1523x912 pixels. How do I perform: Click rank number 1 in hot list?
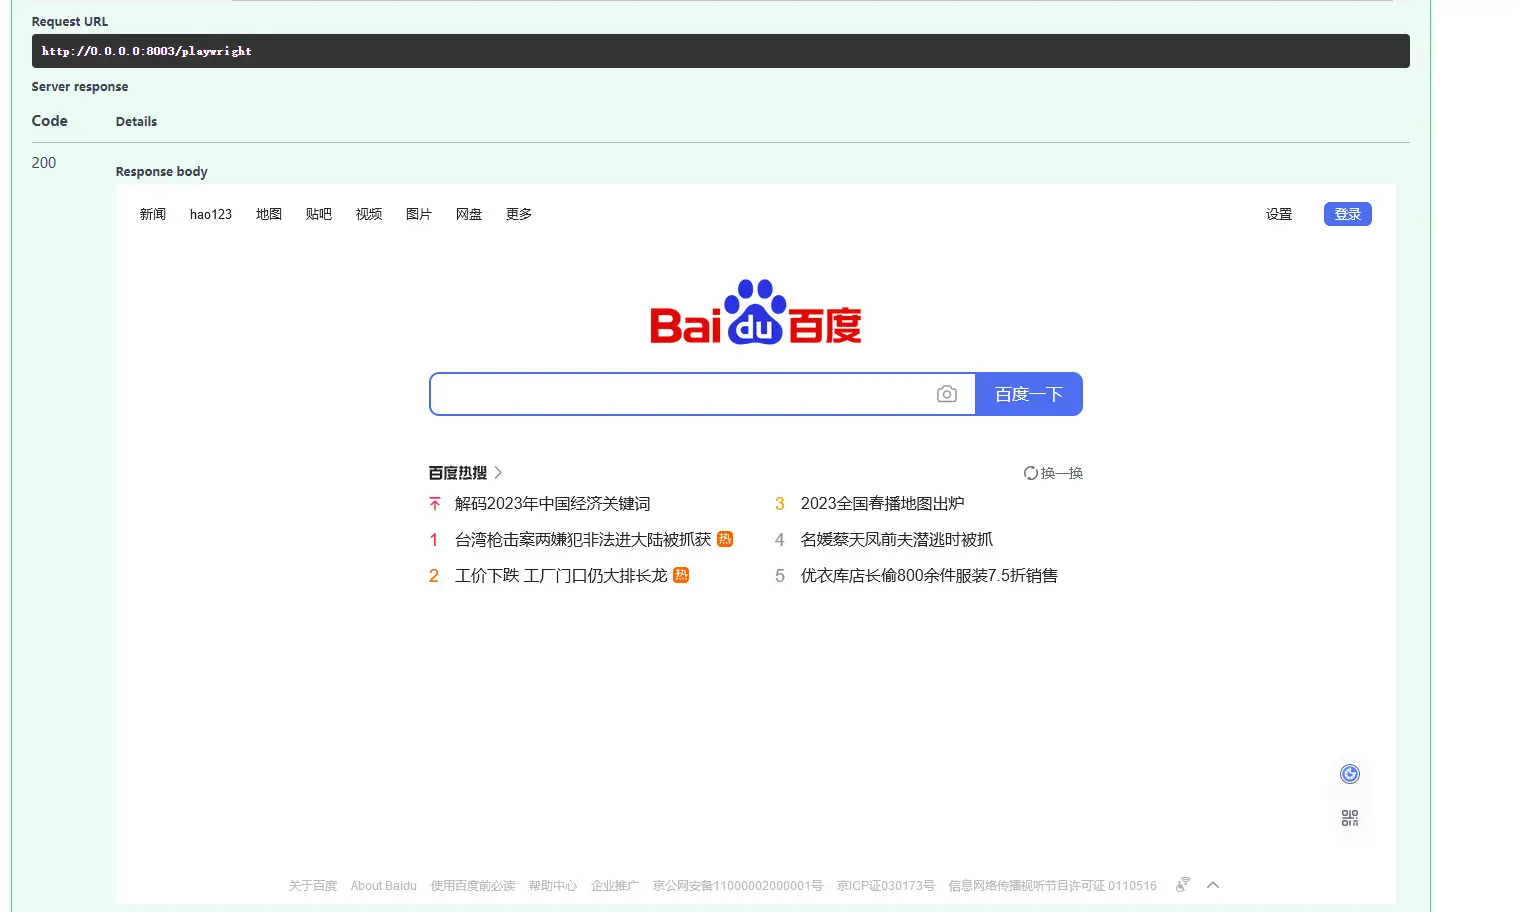(434, 540)
